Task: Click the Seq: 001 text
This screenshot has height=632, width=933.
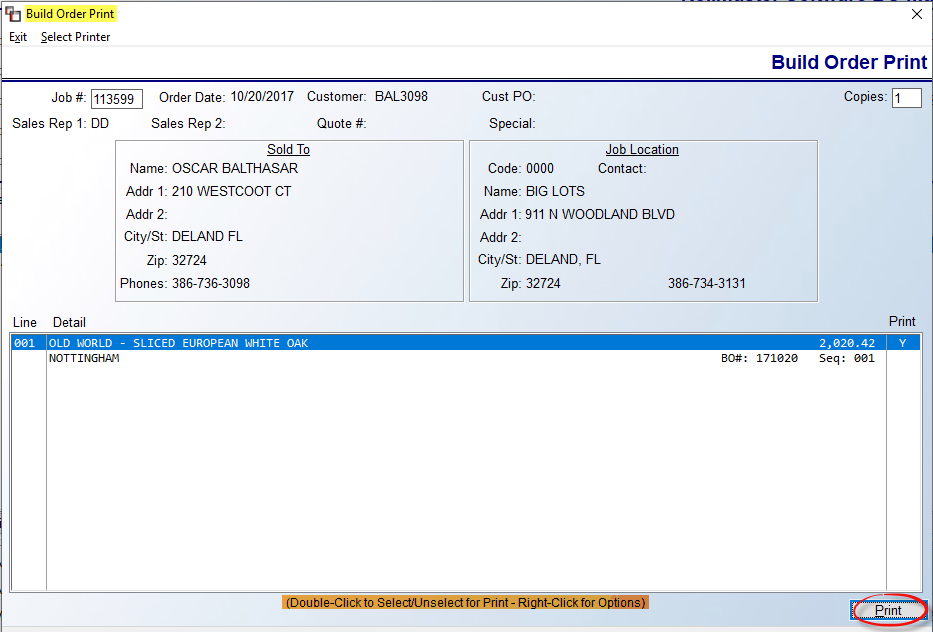Action: click(x=847, y=358)
